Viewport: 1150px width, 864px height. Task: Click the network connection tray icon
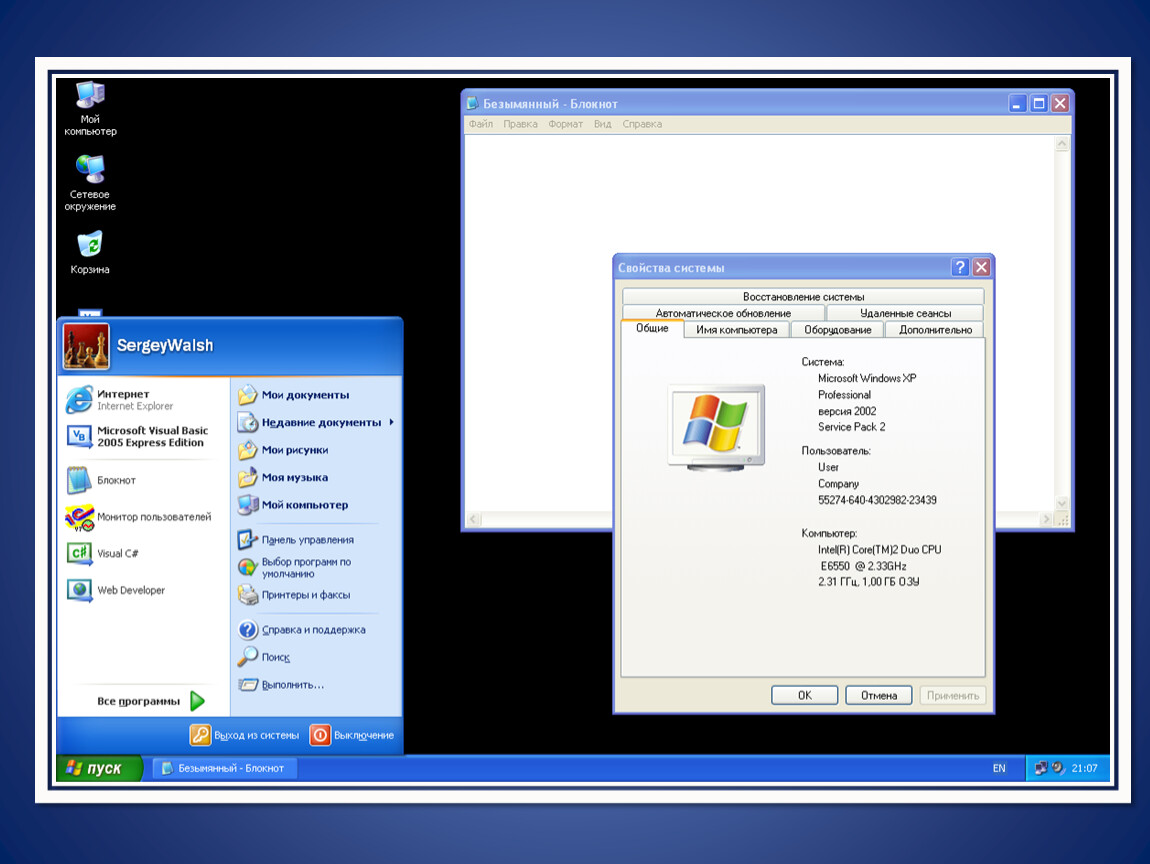coord(1041,768)
